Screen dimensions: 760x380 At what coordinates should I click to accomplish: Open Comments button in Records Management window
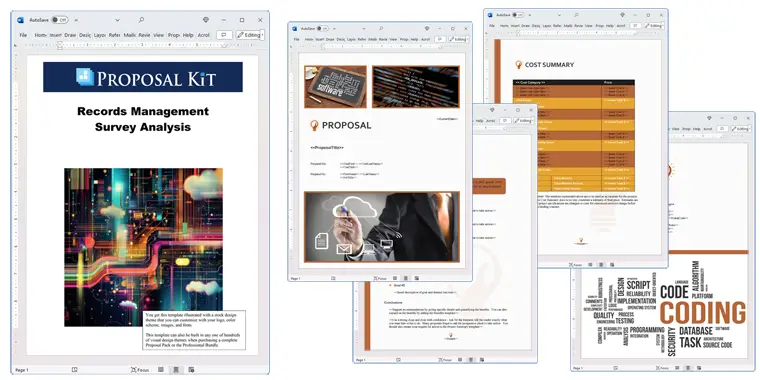224,35
